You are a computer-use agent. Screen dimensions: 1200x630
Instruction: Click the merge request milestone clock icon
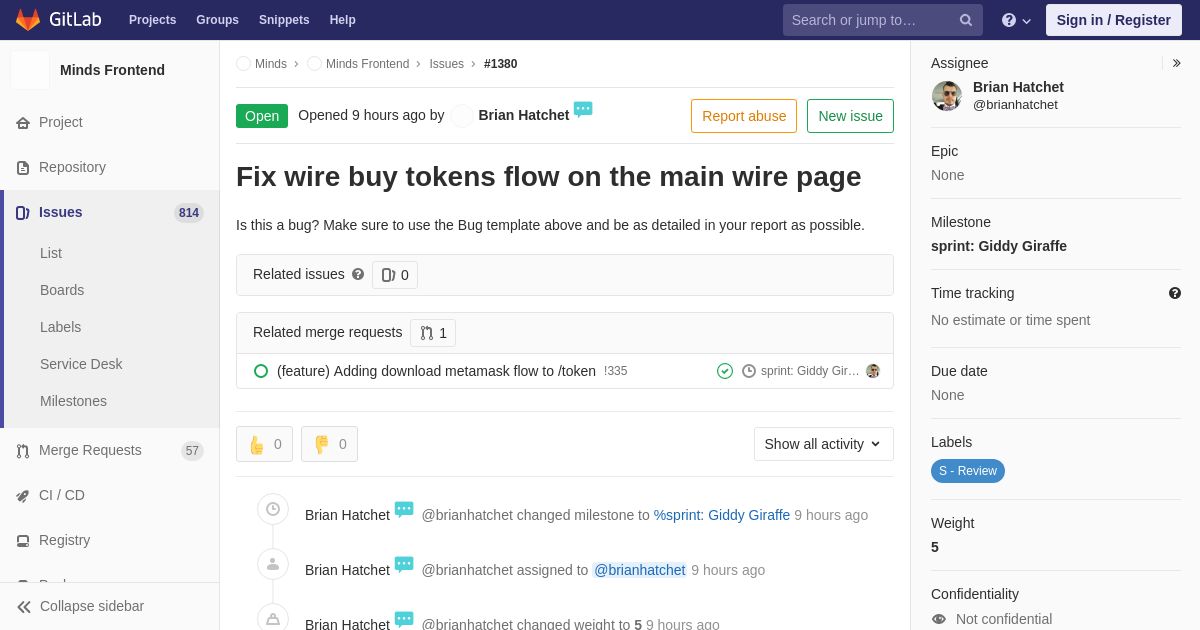749,371
